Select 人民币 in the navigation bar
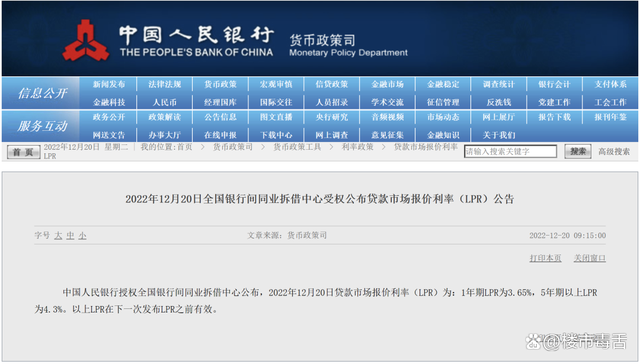The image size is (640, 364). coord(164,102)
